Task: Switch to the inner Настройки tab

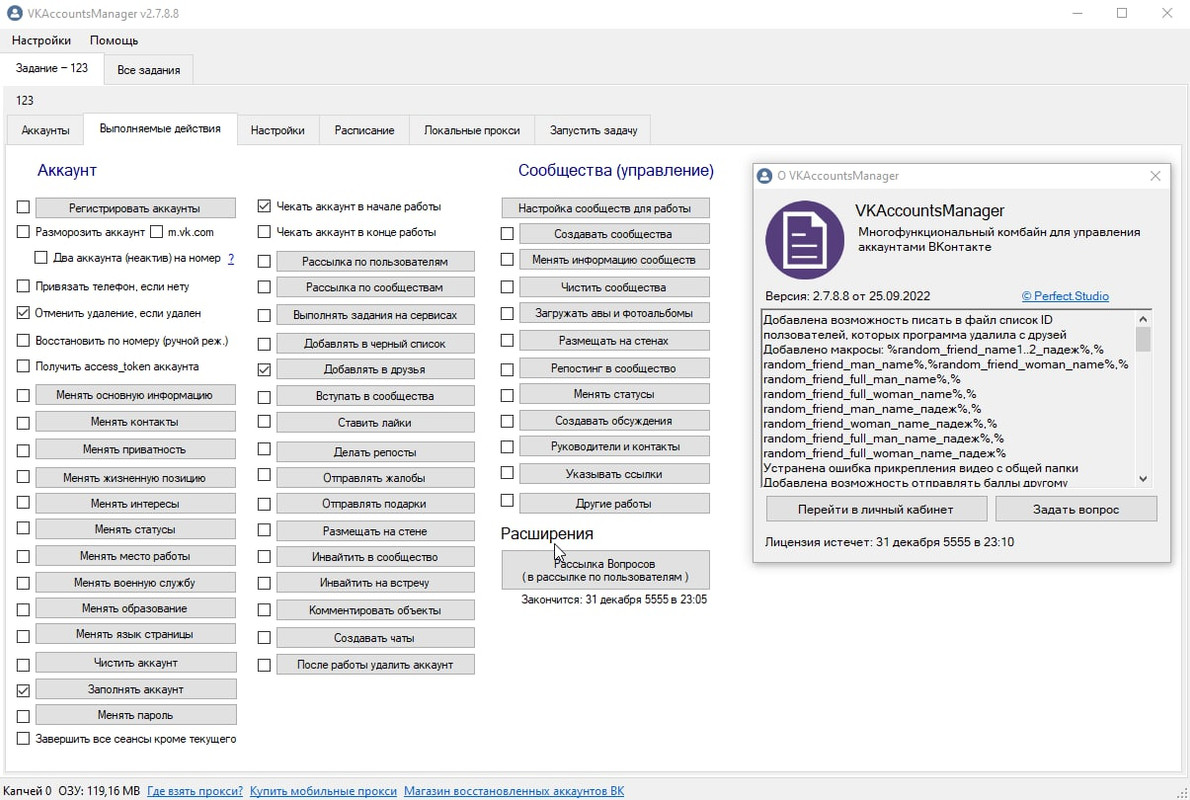Action: coord(278,130)
